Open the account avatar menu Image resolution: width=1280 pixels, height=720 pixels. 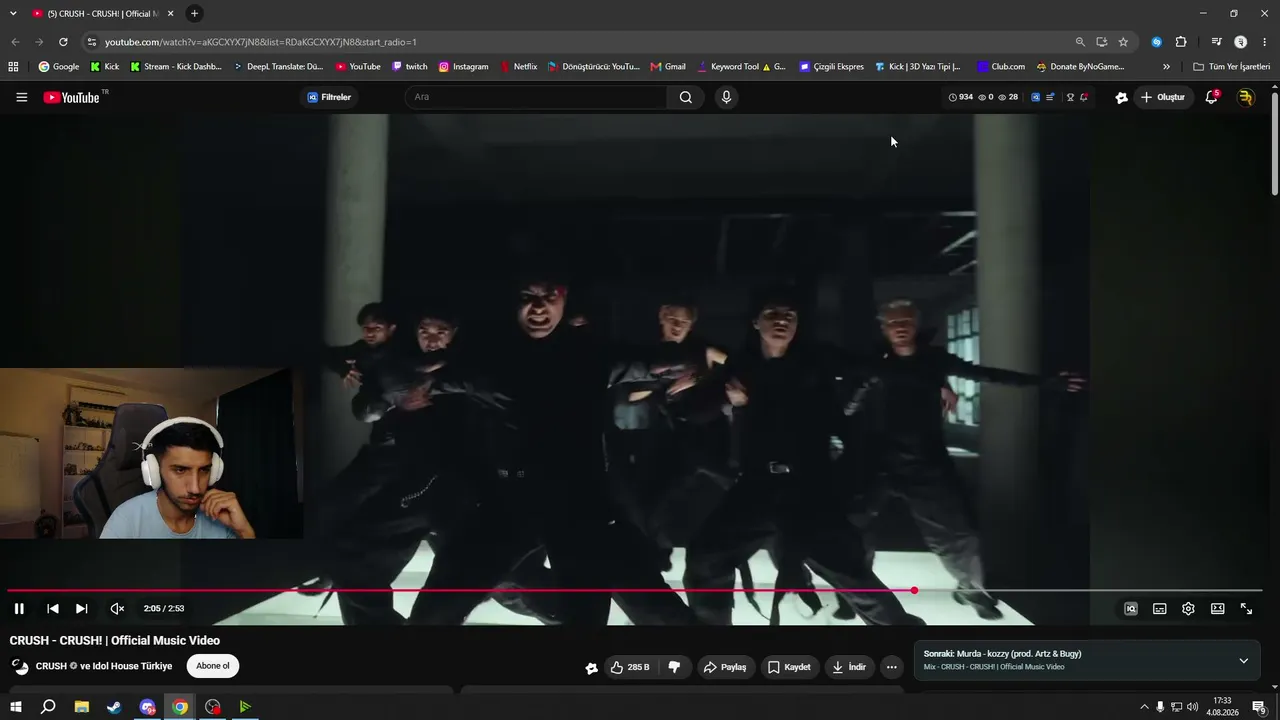(1246, 97)
